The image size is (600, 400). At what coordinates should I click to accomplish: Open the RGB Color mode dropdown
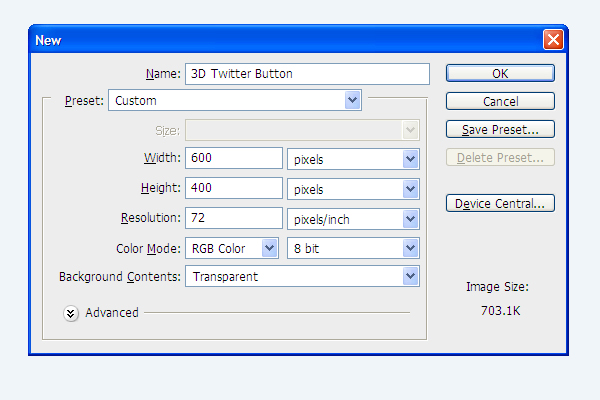[x=232, y=248]
